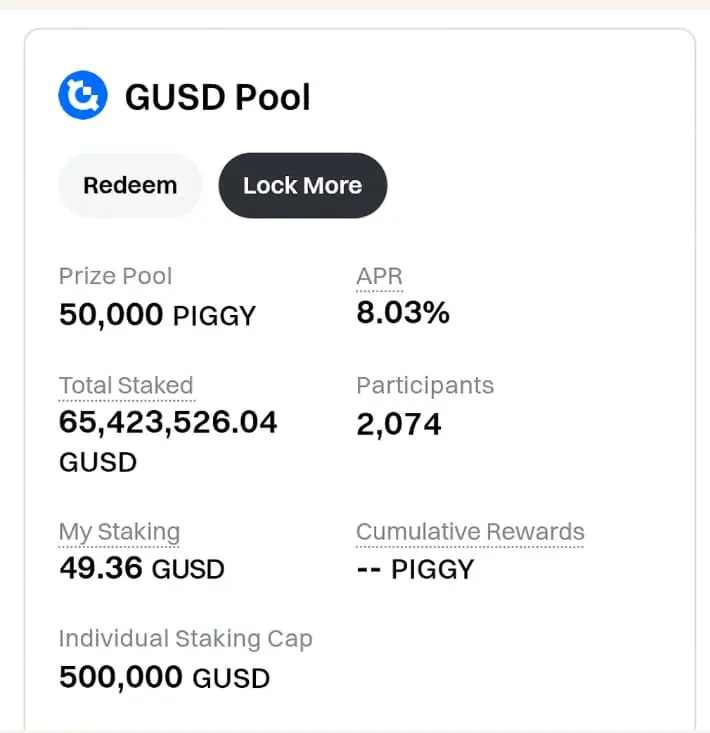Click the GUSD unit under Total Staked
The width and height of the screenshot is (710, 733).
pyautogui.click(x=98, y=463)
